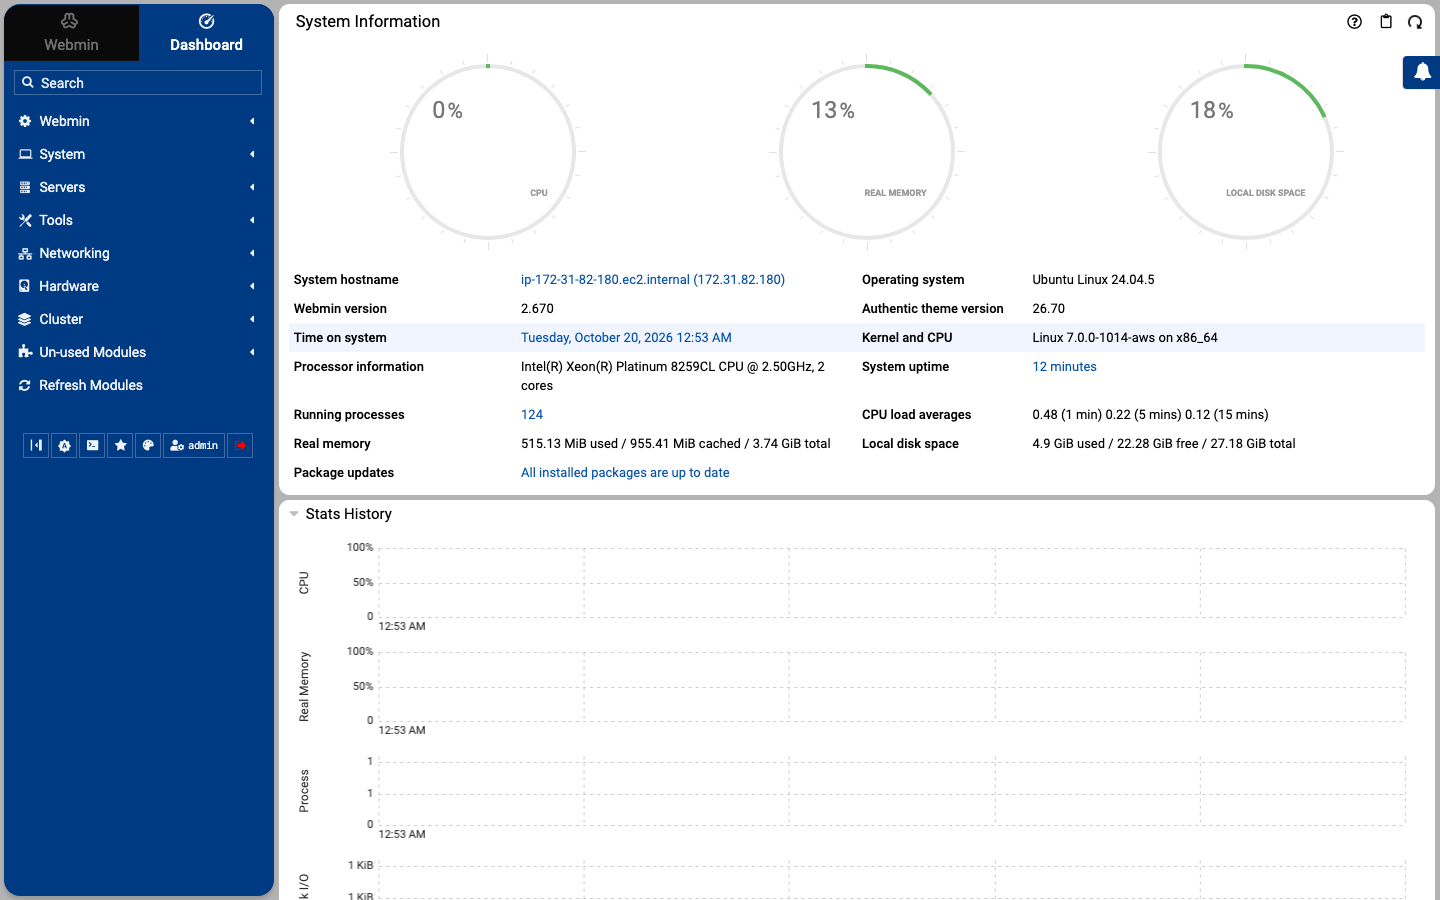Click the Webmin gear icon in the menu
The image size is (1440, 900).
tap(25, 121)
